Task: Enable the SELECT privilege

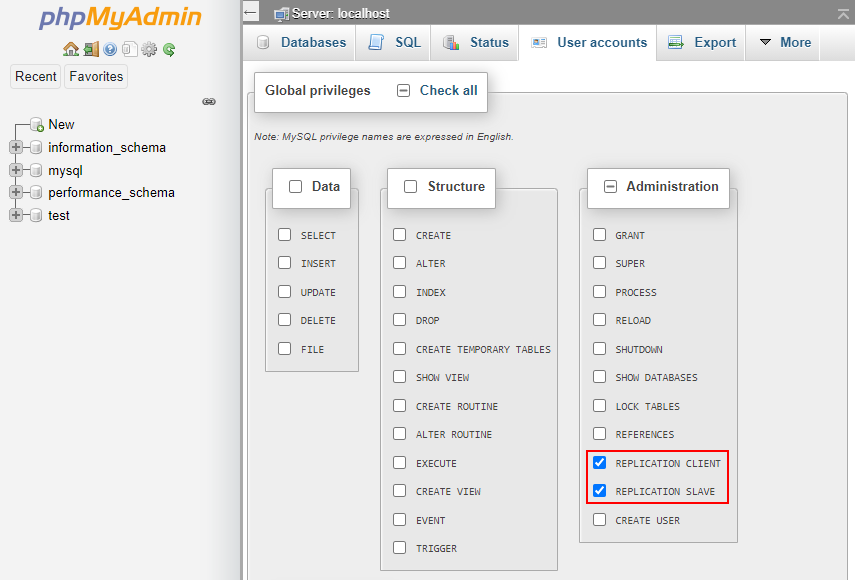Action: [285, 234]
